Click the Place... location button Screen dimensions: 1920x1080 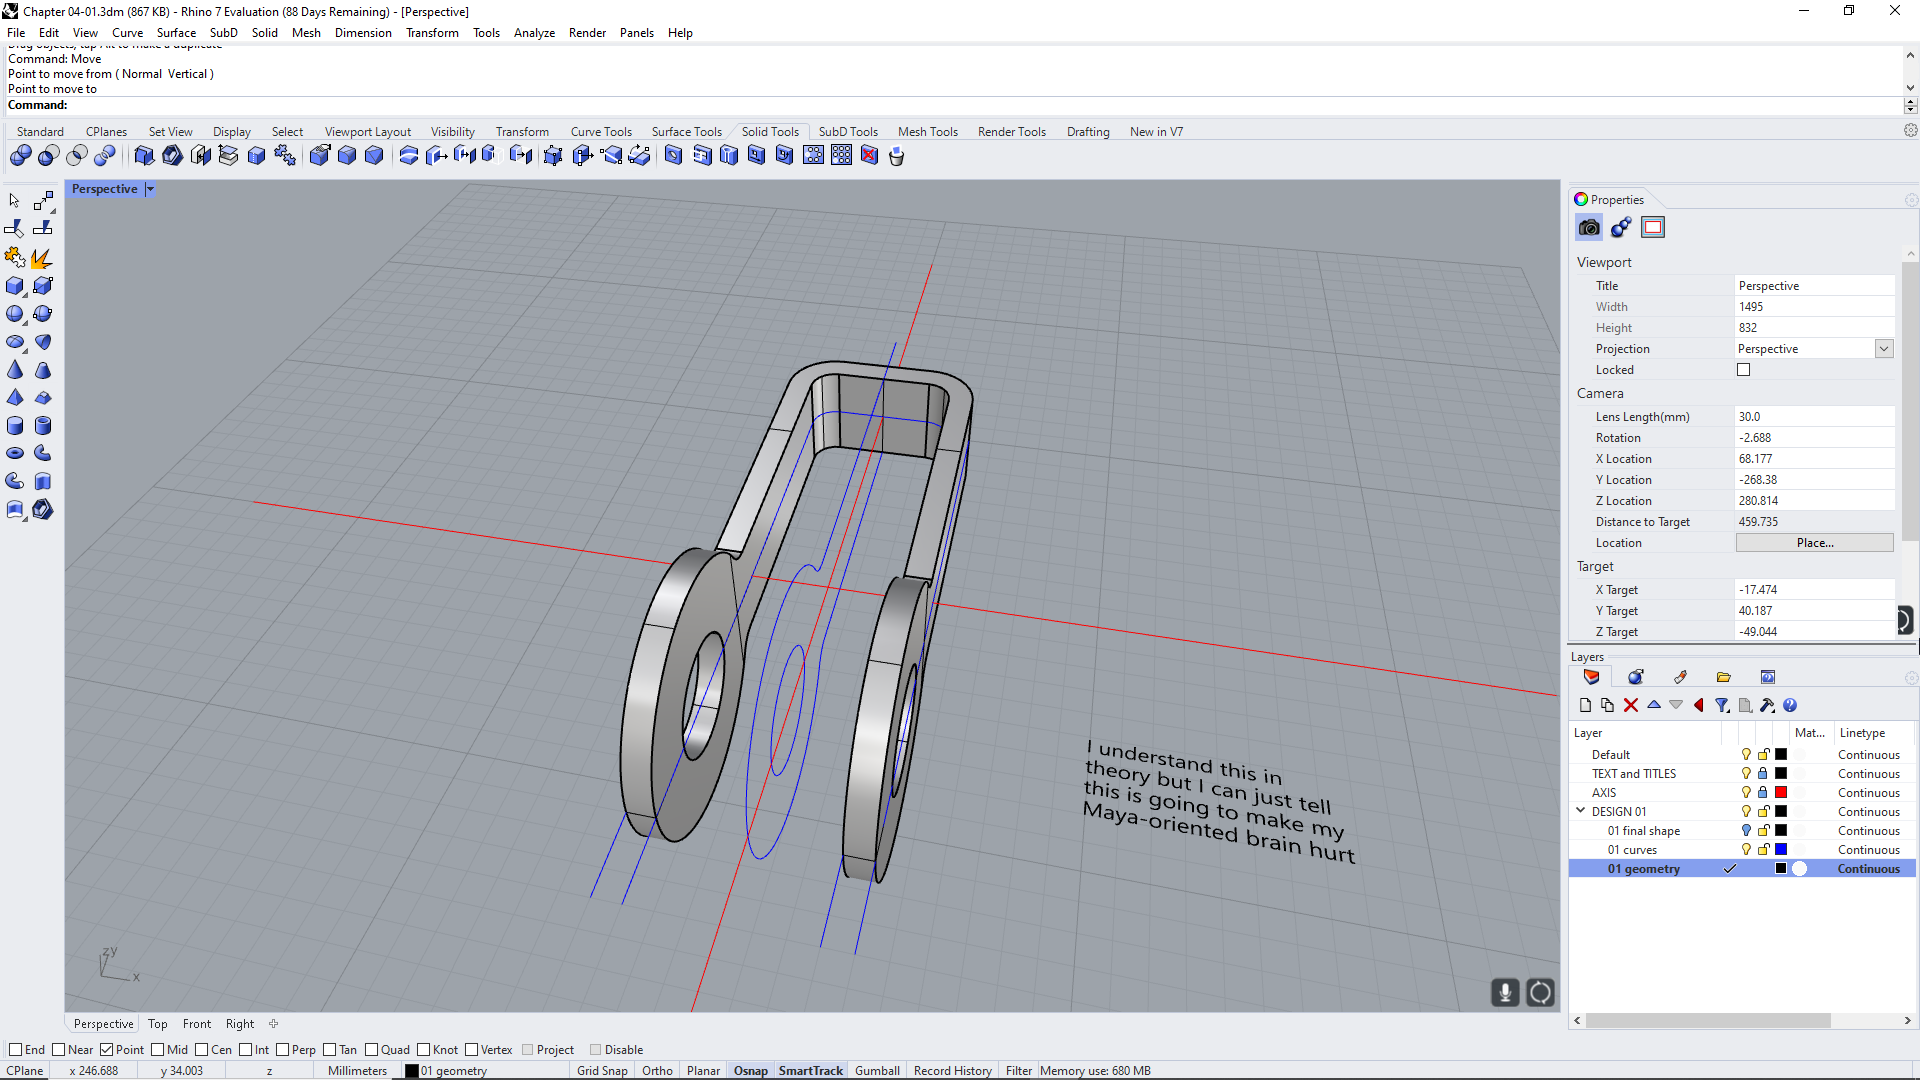pyautogui.click(x=1814, y=543)
